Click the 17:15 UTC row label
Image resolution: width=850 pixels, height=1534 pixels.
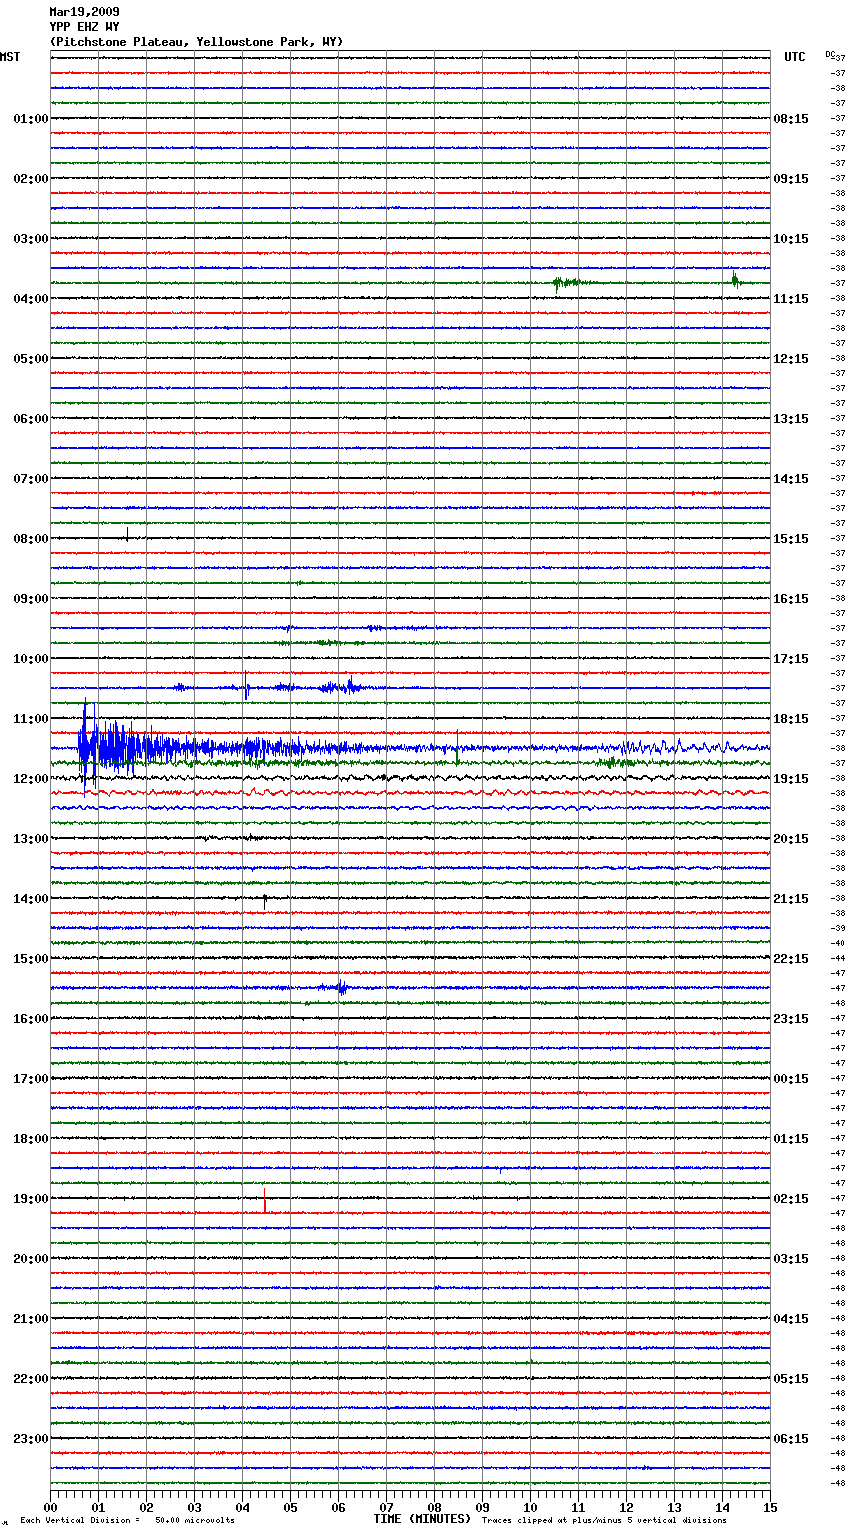(x=791, y=659)
